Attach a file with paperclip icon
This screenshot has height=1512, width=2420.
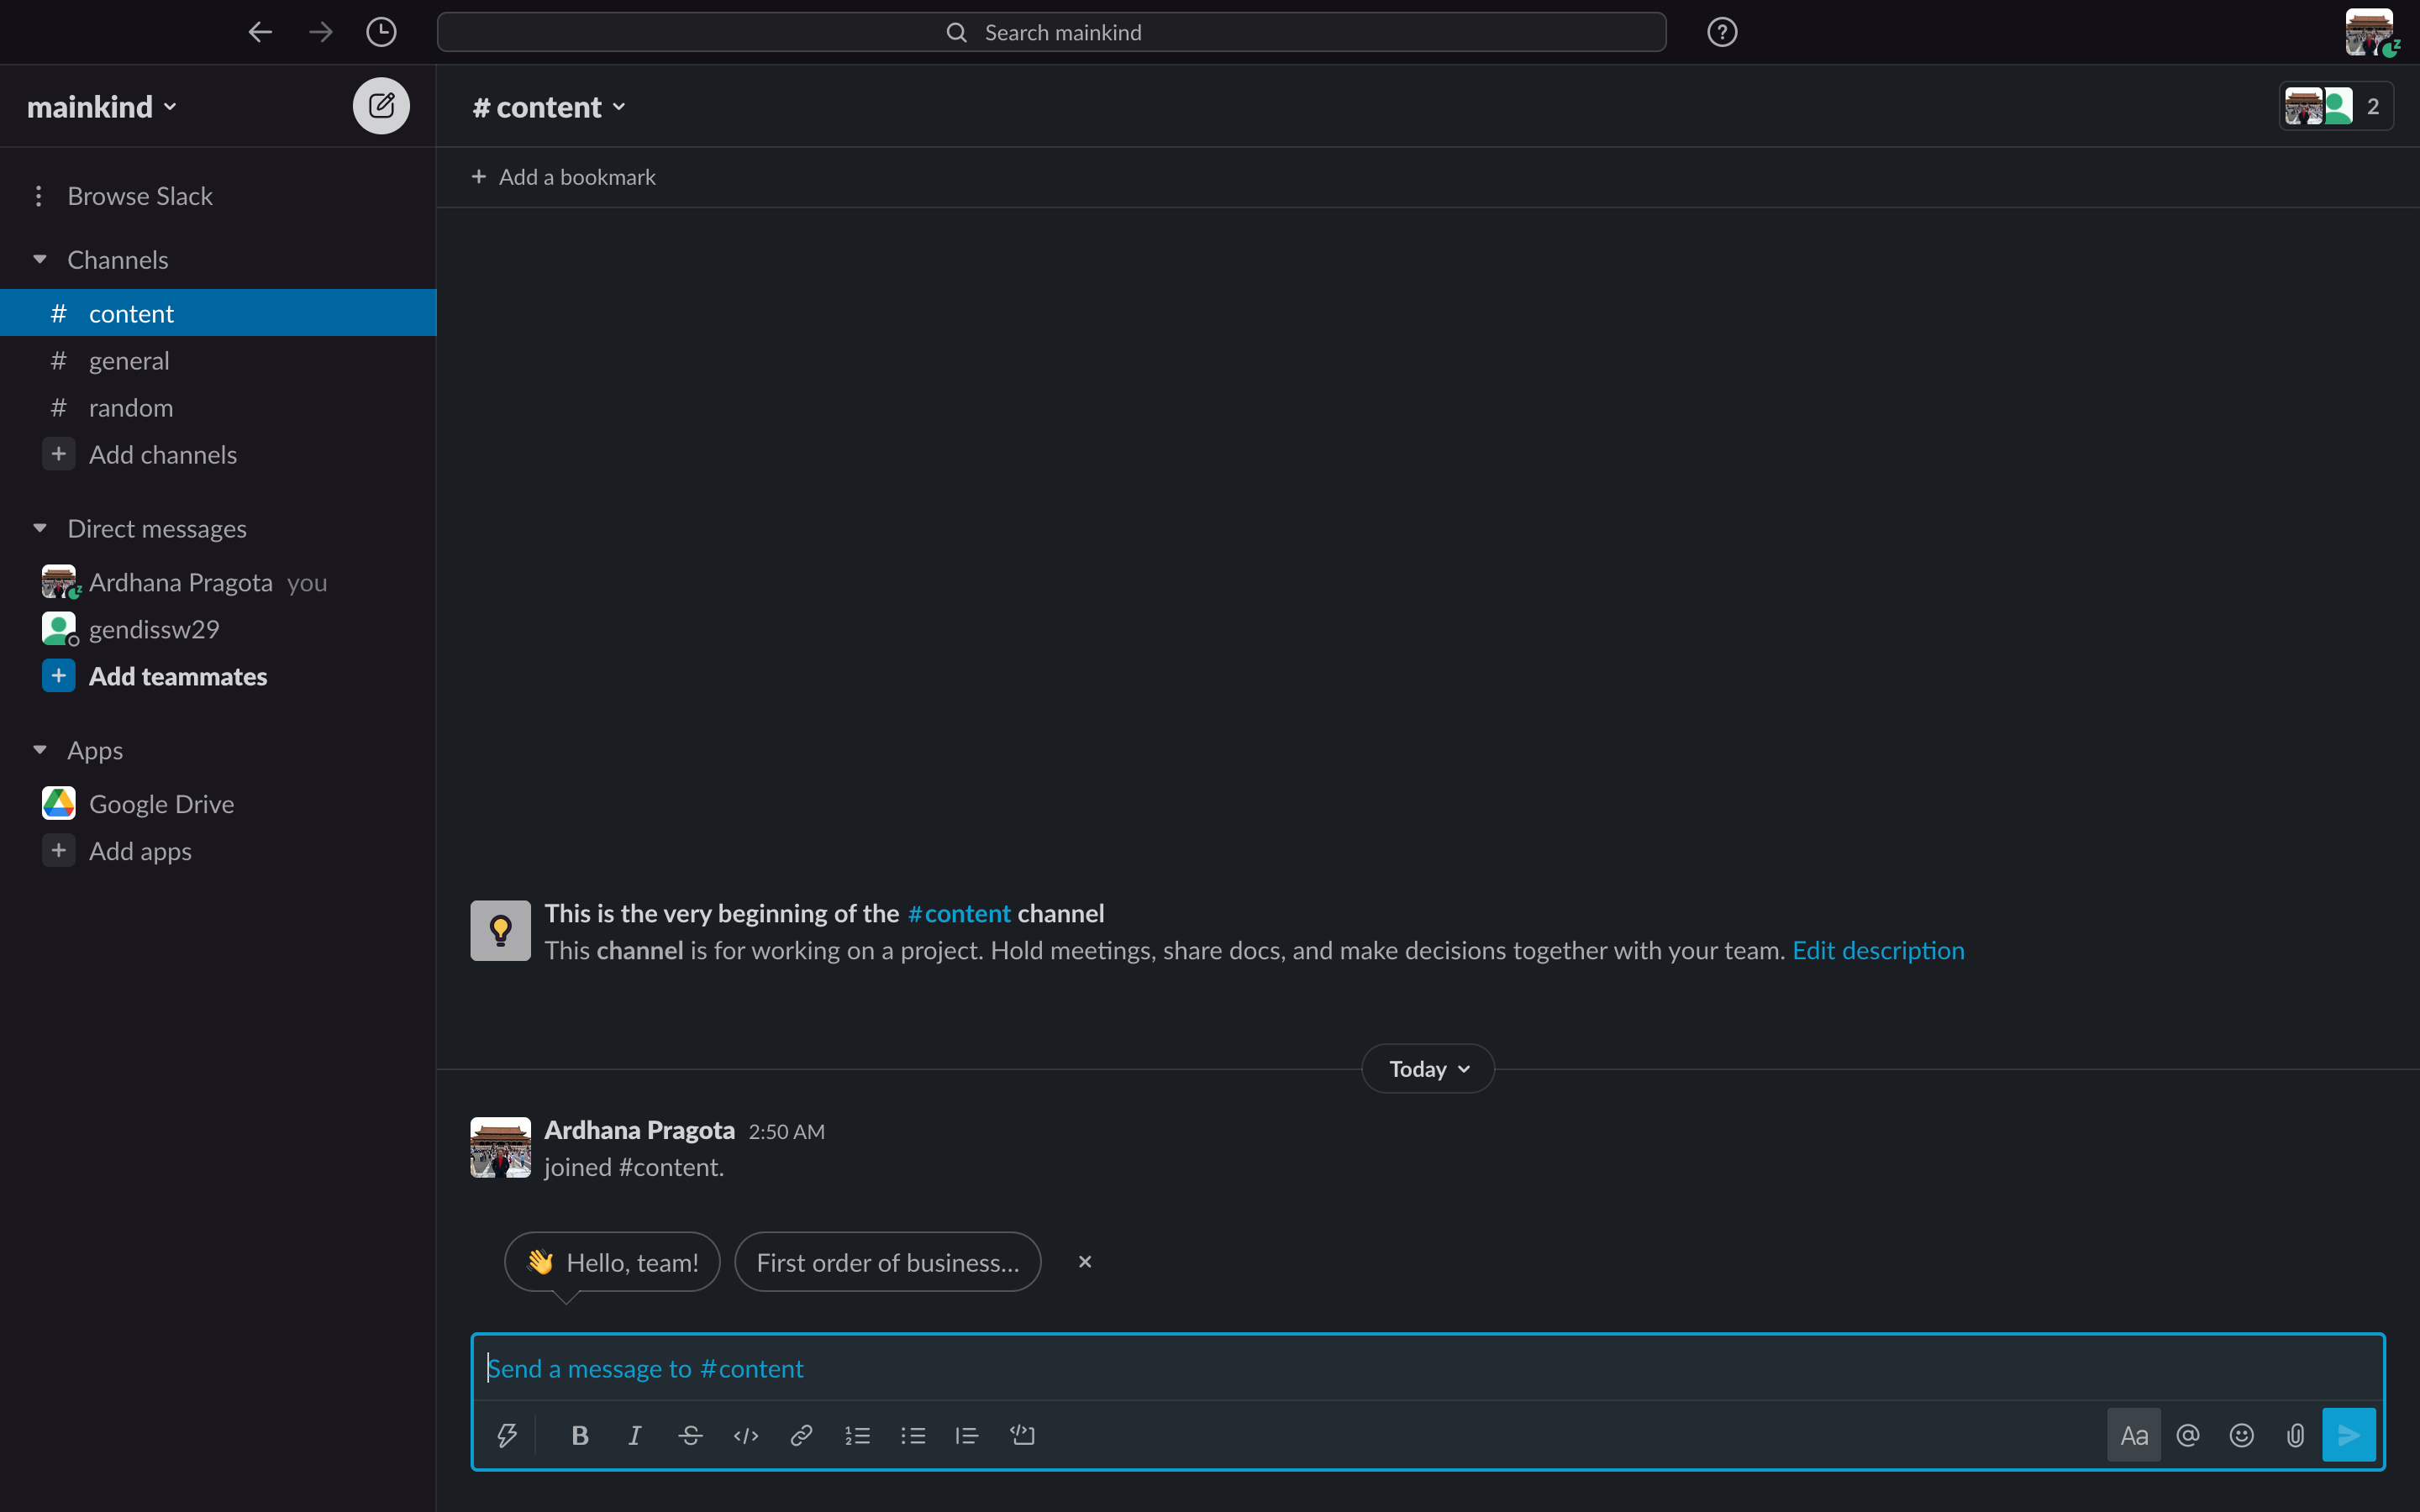click(2295, 1435)
